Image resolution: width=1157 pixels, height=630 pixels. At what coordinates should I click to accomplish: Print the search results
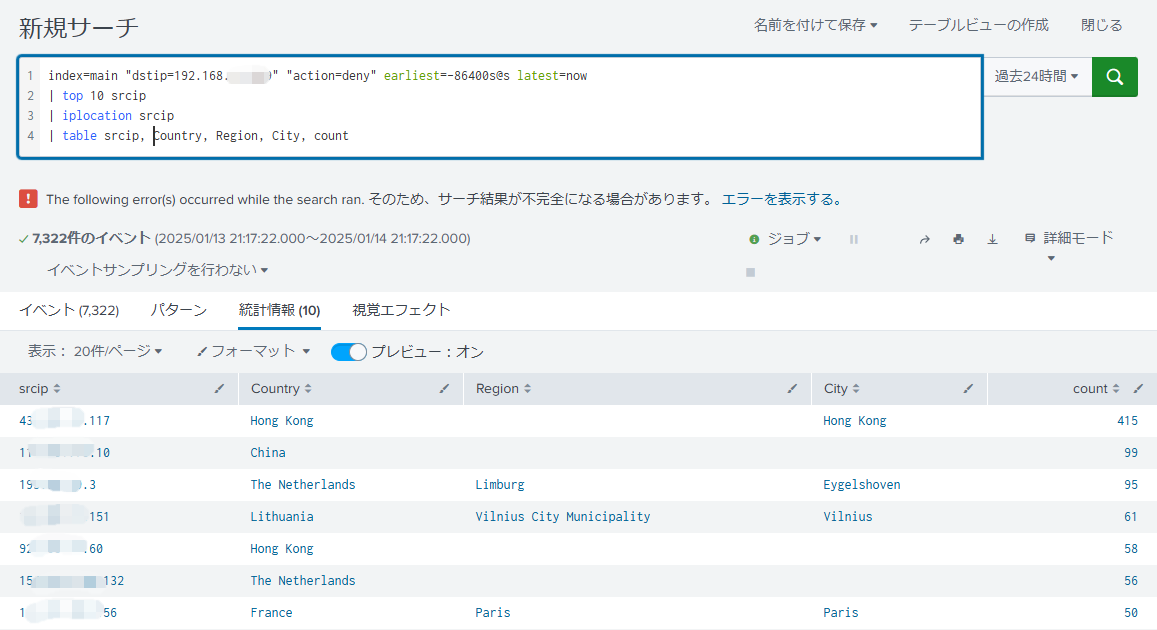point(958,239)
